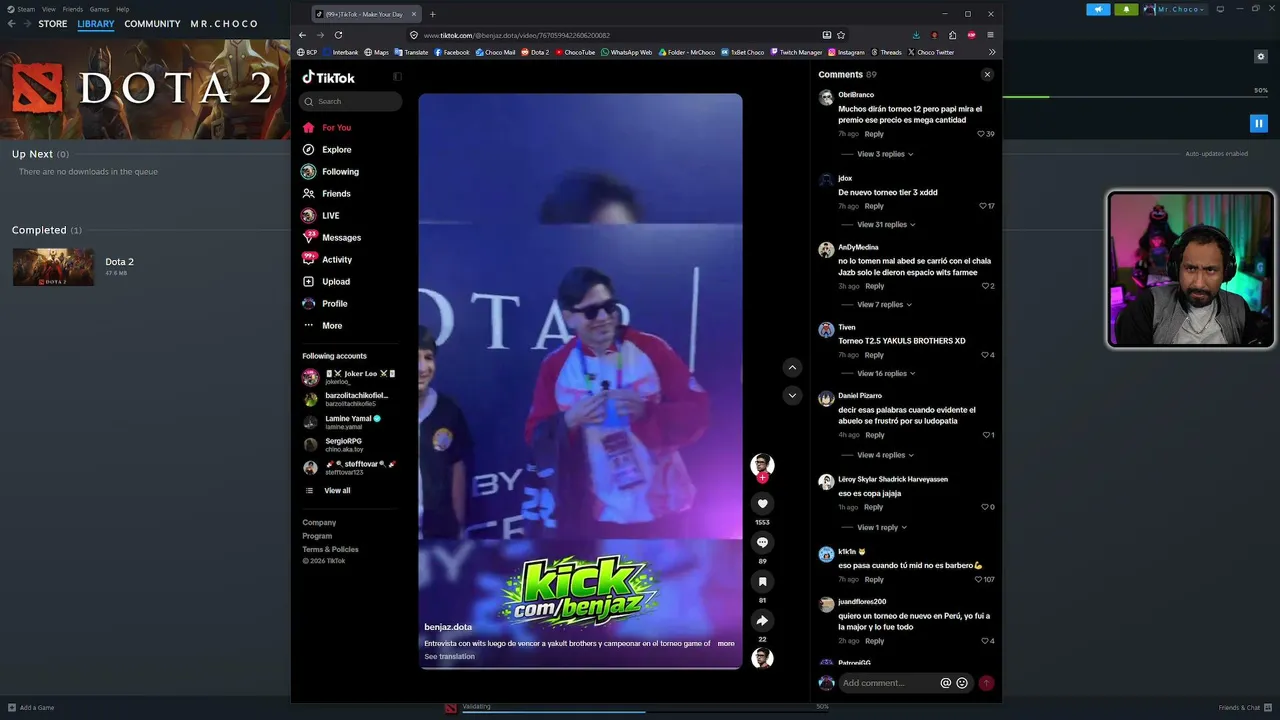Open Steam announcements megaphone button
This screenshot has width=1280, height=720.
pyautogui.click(x=1098, y=9)
